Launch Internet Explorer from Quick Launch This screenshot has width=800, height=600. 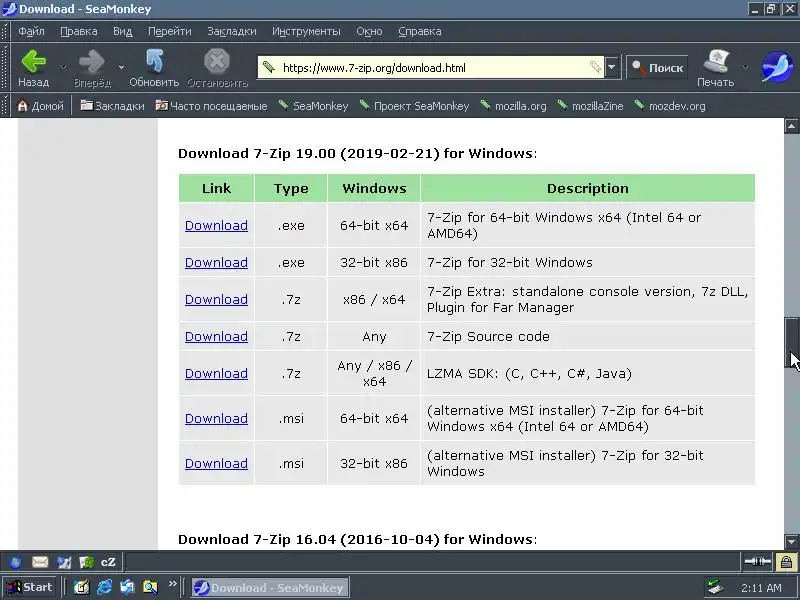104,587
